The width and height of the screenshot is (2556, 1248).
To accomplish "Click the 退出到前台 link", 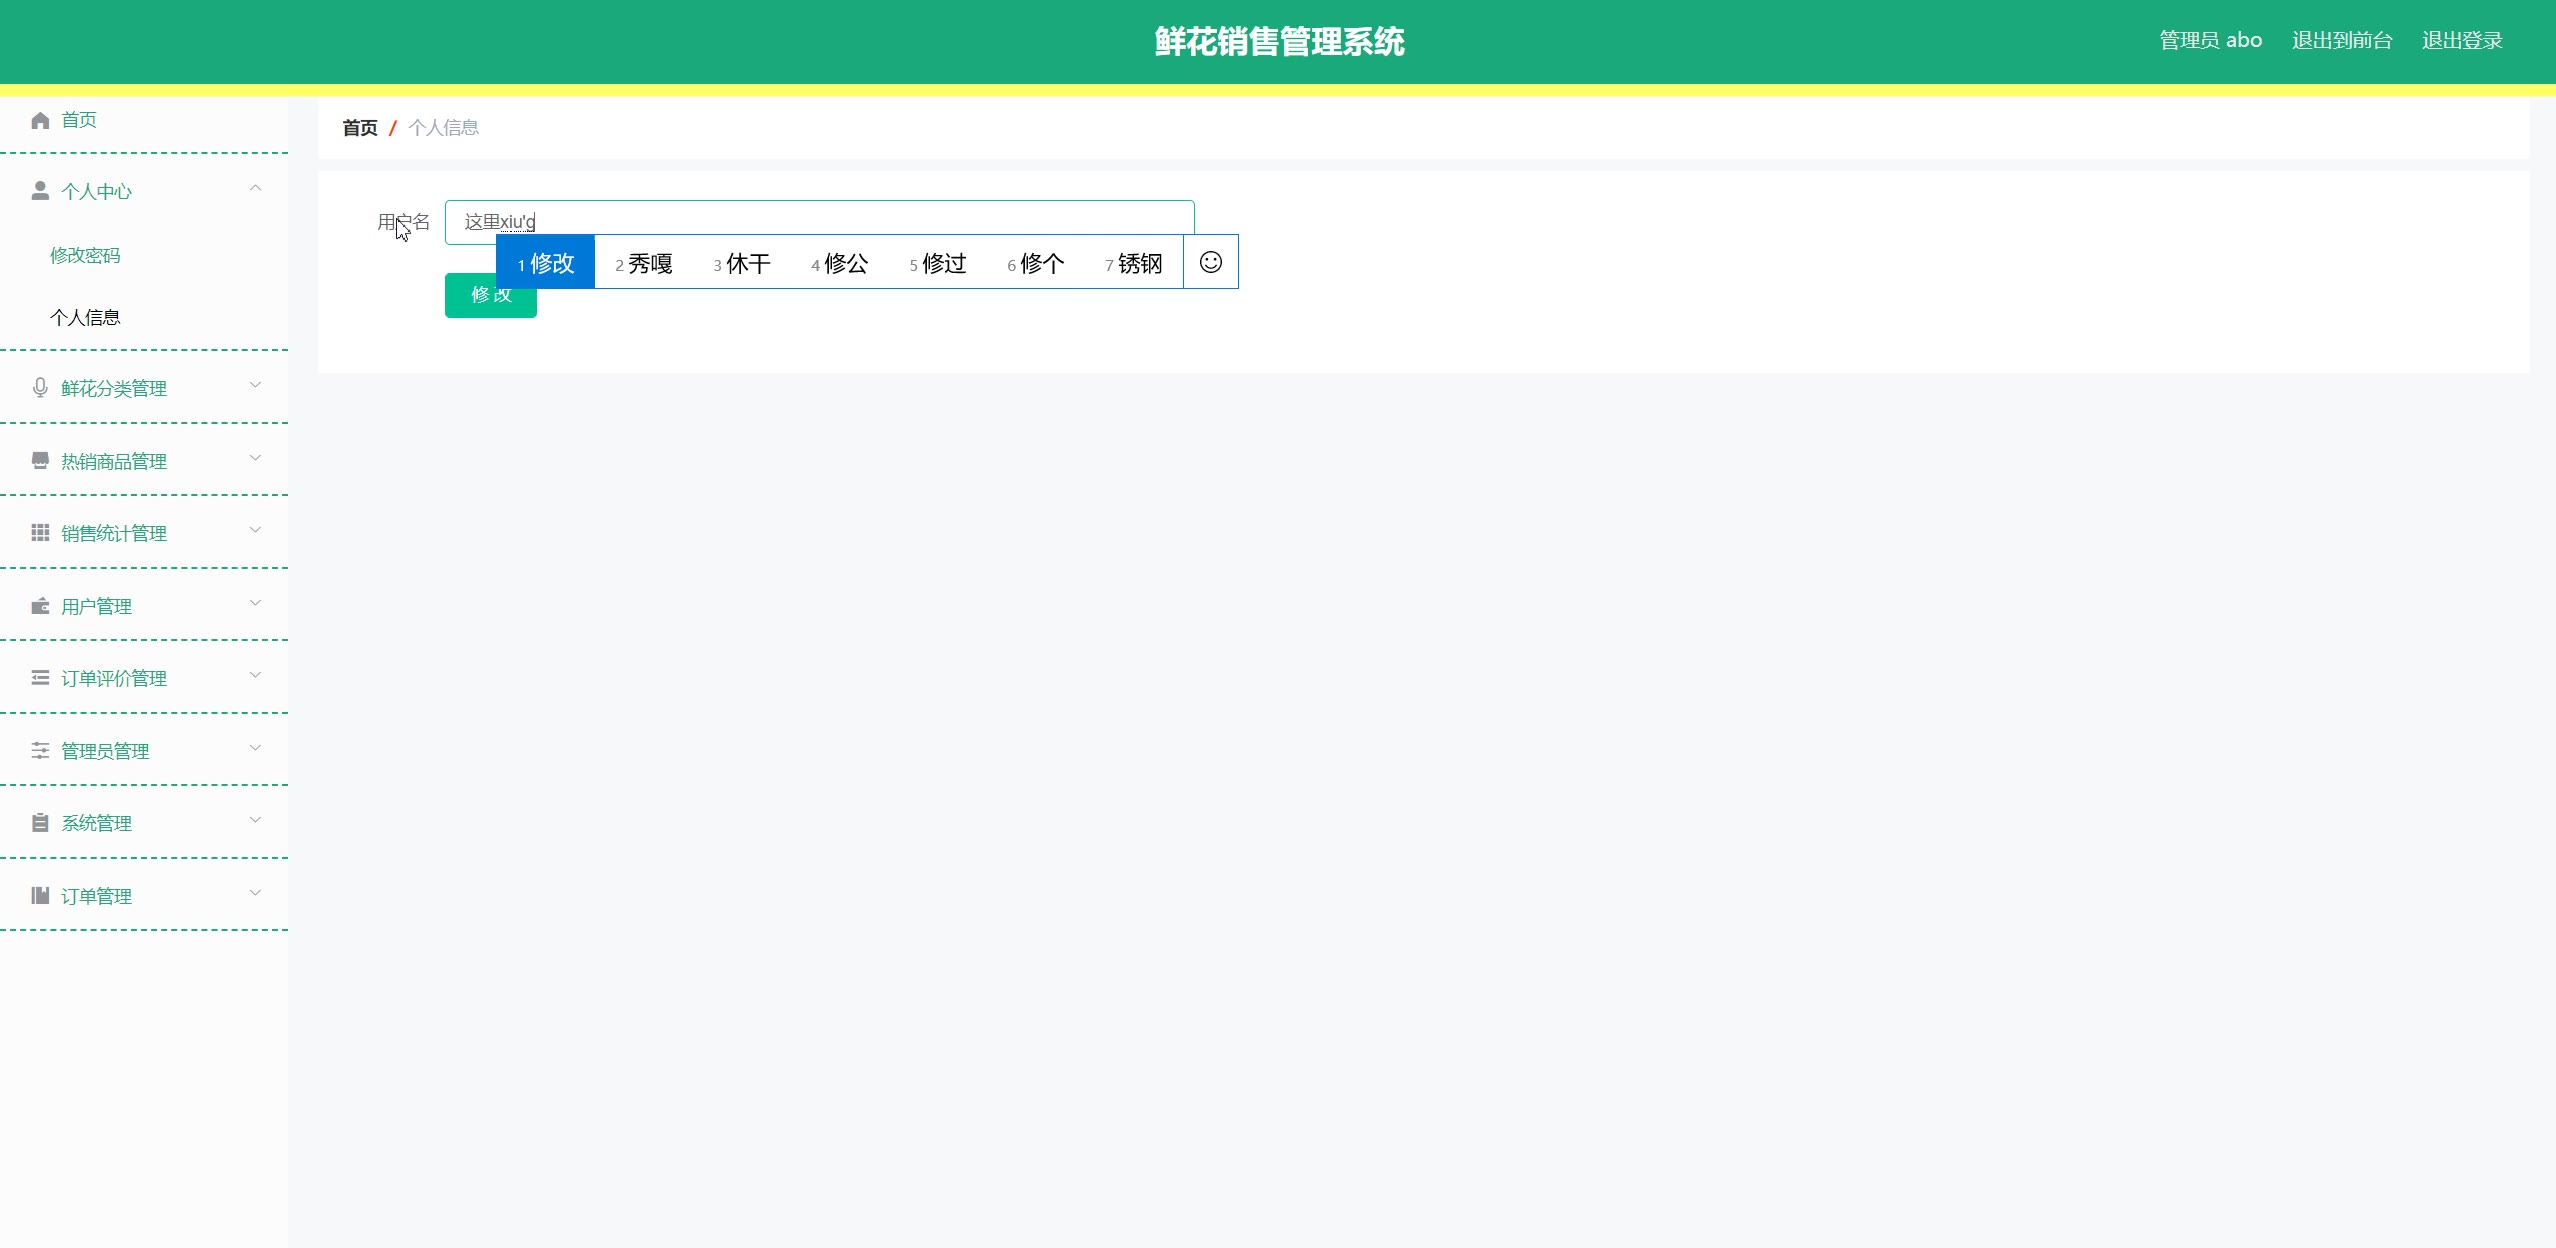I will (x=2342, y=41).
